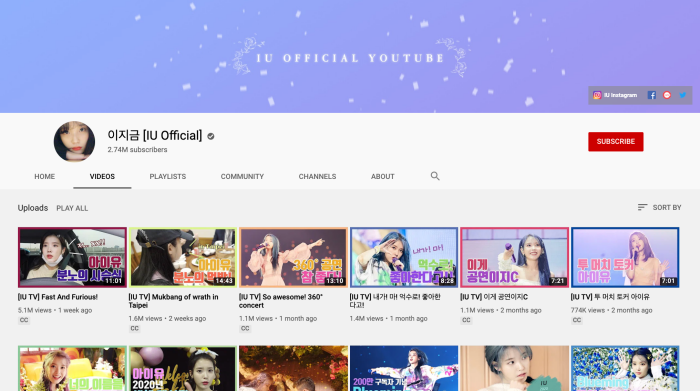The image size is (700, 391).
Task: Open the second-row thumbnail with the yellow couch
Action: [x=72, y=368]
